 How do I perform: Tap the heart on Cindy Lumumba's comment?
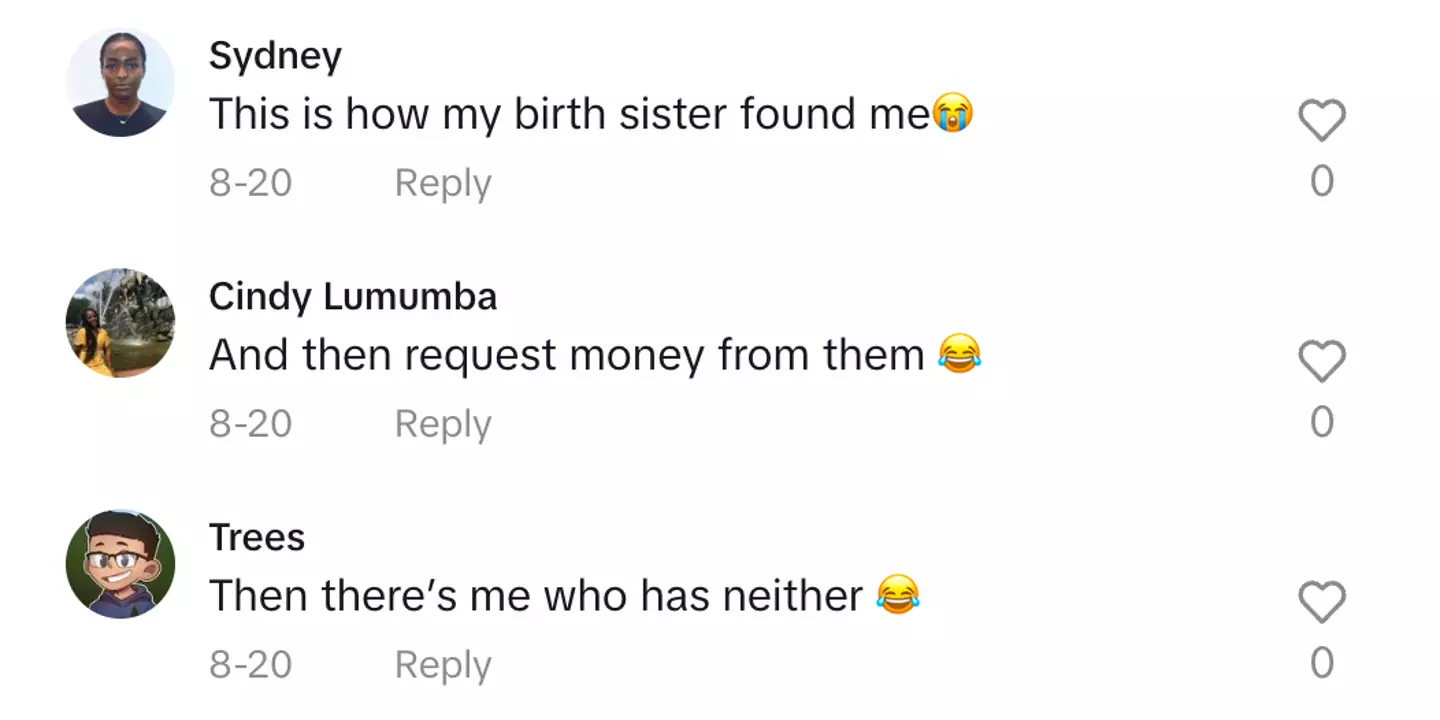pos(1321,362)
